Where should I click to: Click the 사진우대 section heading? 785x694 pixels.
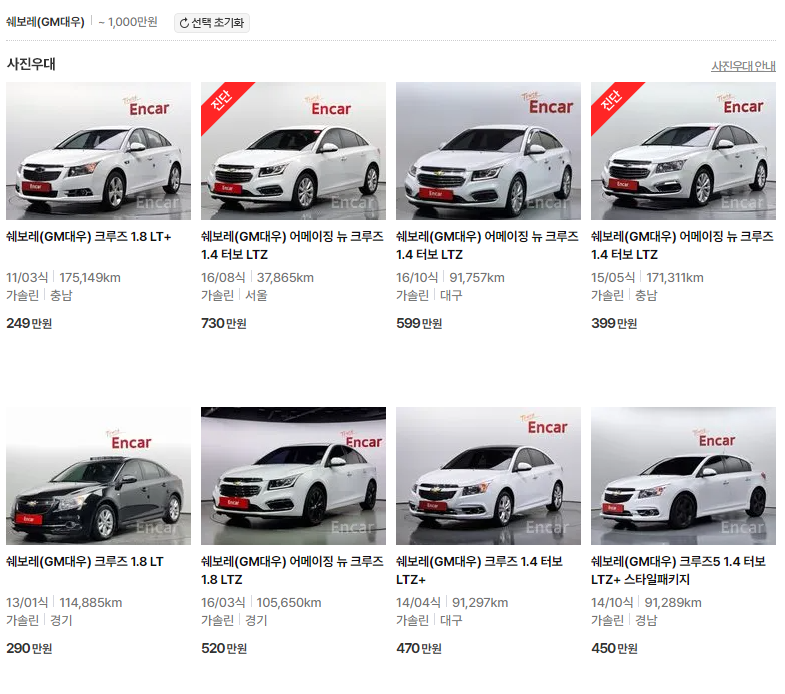click(31, 64)
